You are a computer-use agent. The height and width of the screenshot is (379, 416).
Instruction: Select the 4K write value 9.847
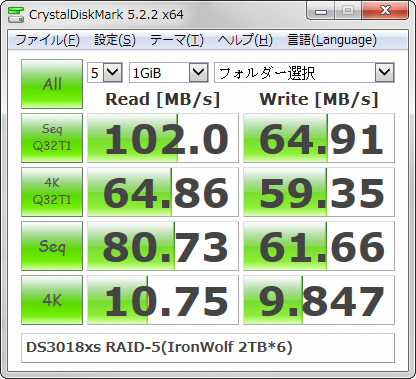[319, 300]
